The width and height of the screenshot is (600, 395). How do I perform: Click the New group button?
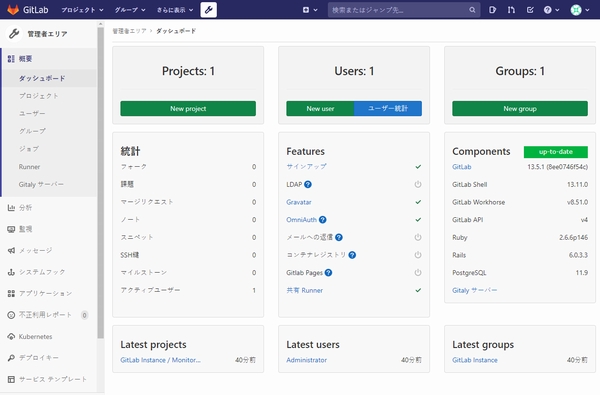[x=520, y=108]
